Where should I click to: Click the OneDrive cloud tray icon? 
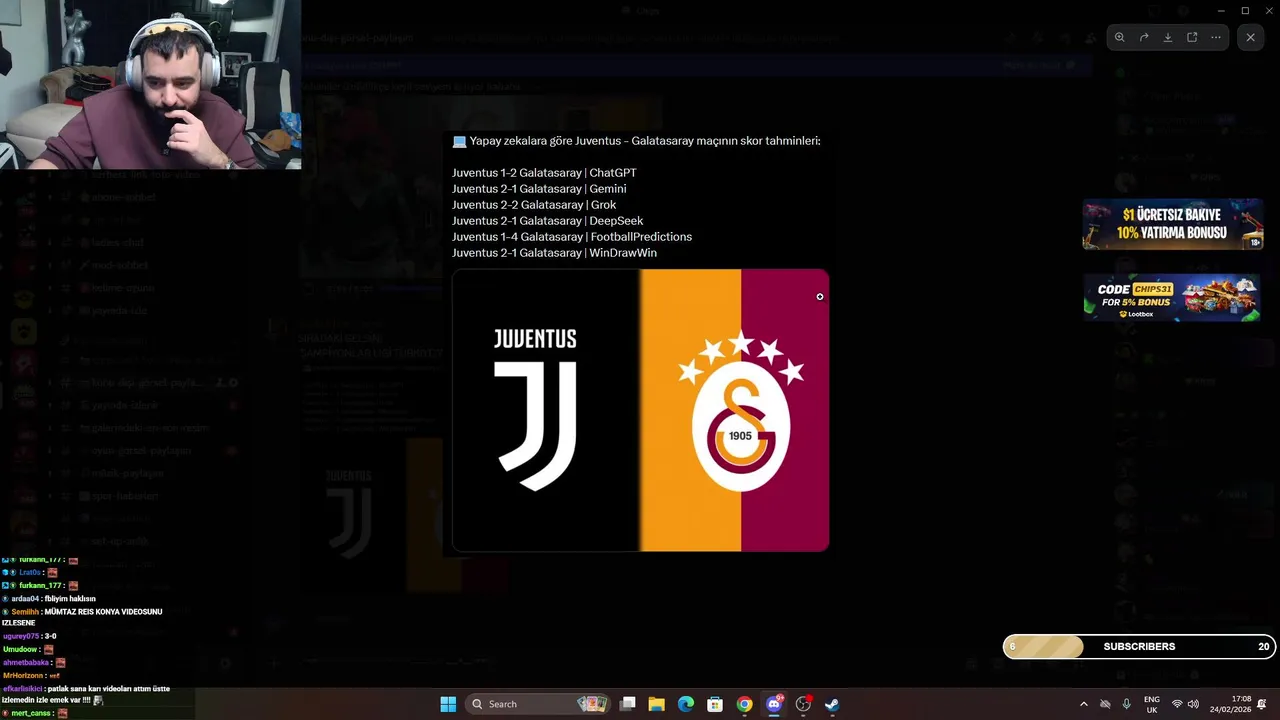coord(1105,704)
